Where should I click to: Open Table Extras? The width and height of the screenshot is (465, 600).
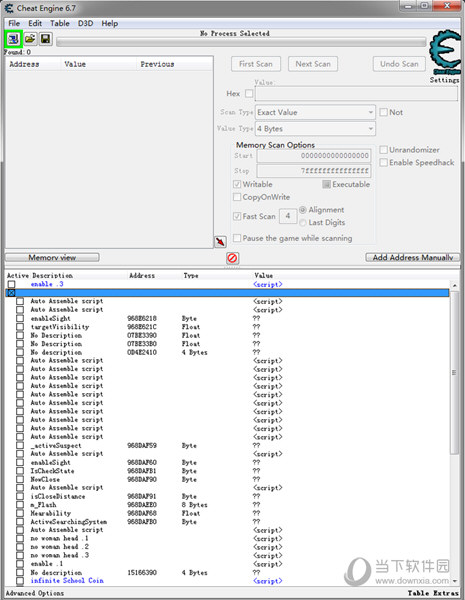[433, 593]
